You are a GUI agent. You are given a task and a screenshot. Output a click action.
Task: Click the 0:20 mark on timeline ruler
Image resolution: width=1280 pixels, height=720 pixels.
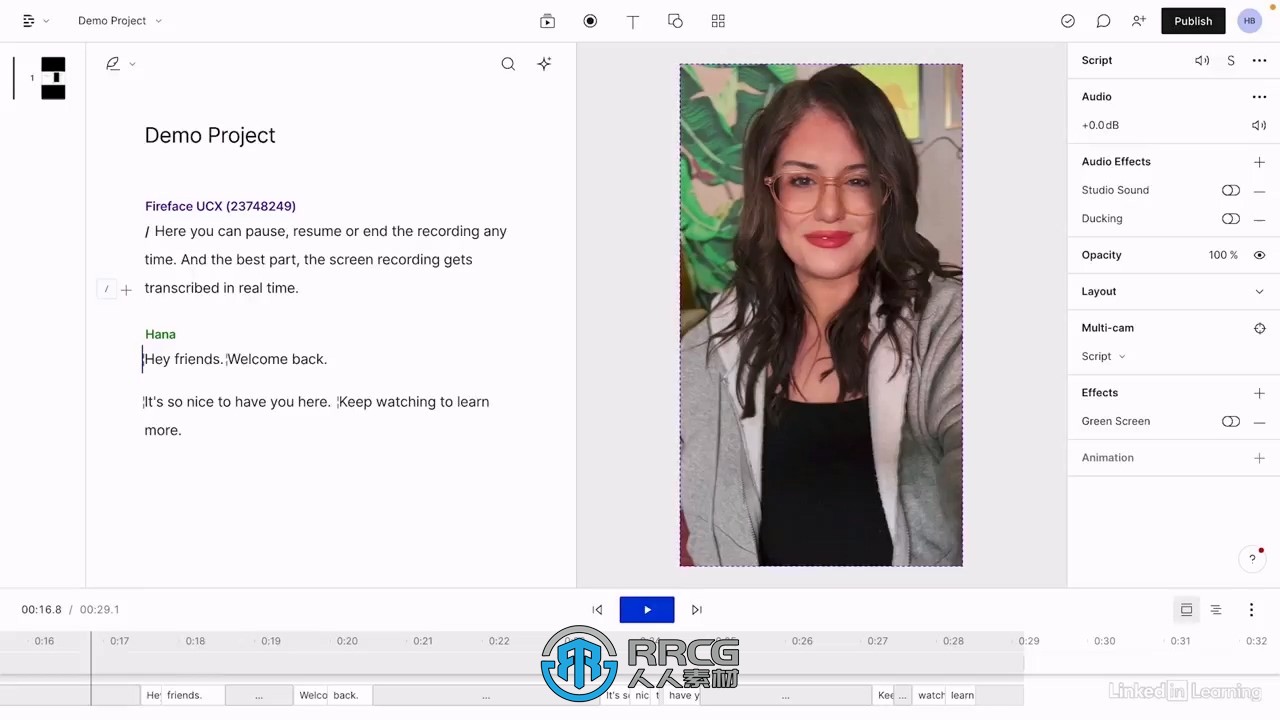pyautogui.click(x=347, y=641)
